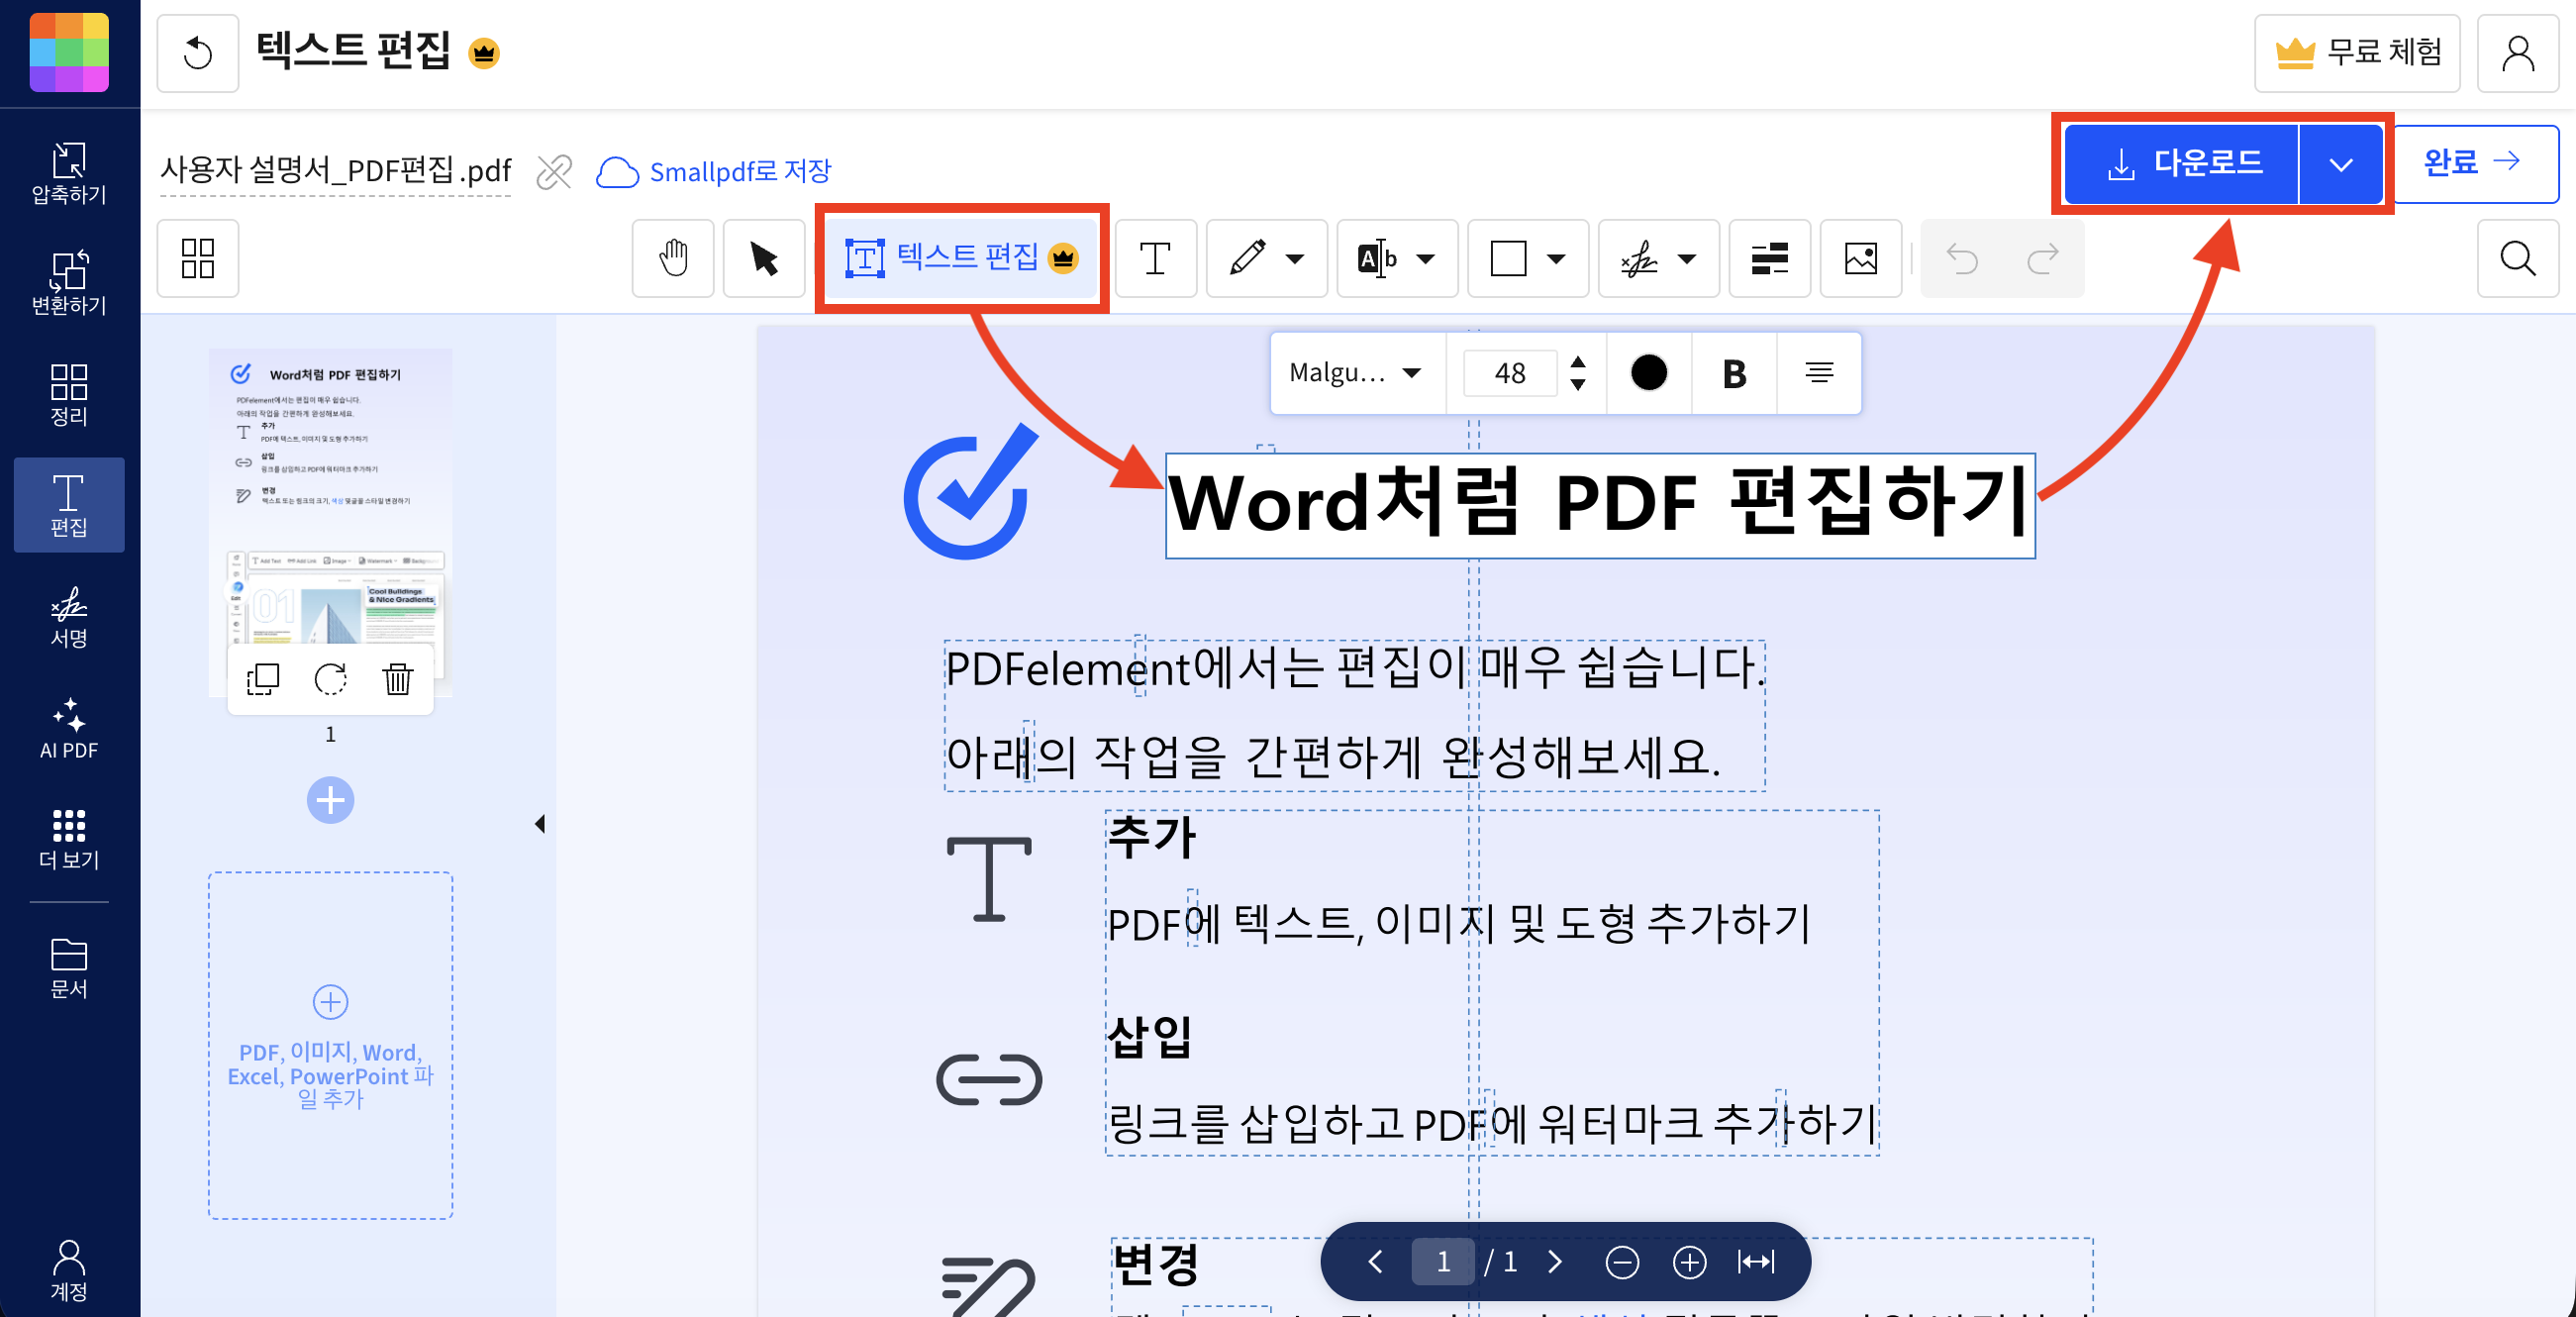Select the pointer selection tool
This screenshot has width=2576, height=1317.
763,258
